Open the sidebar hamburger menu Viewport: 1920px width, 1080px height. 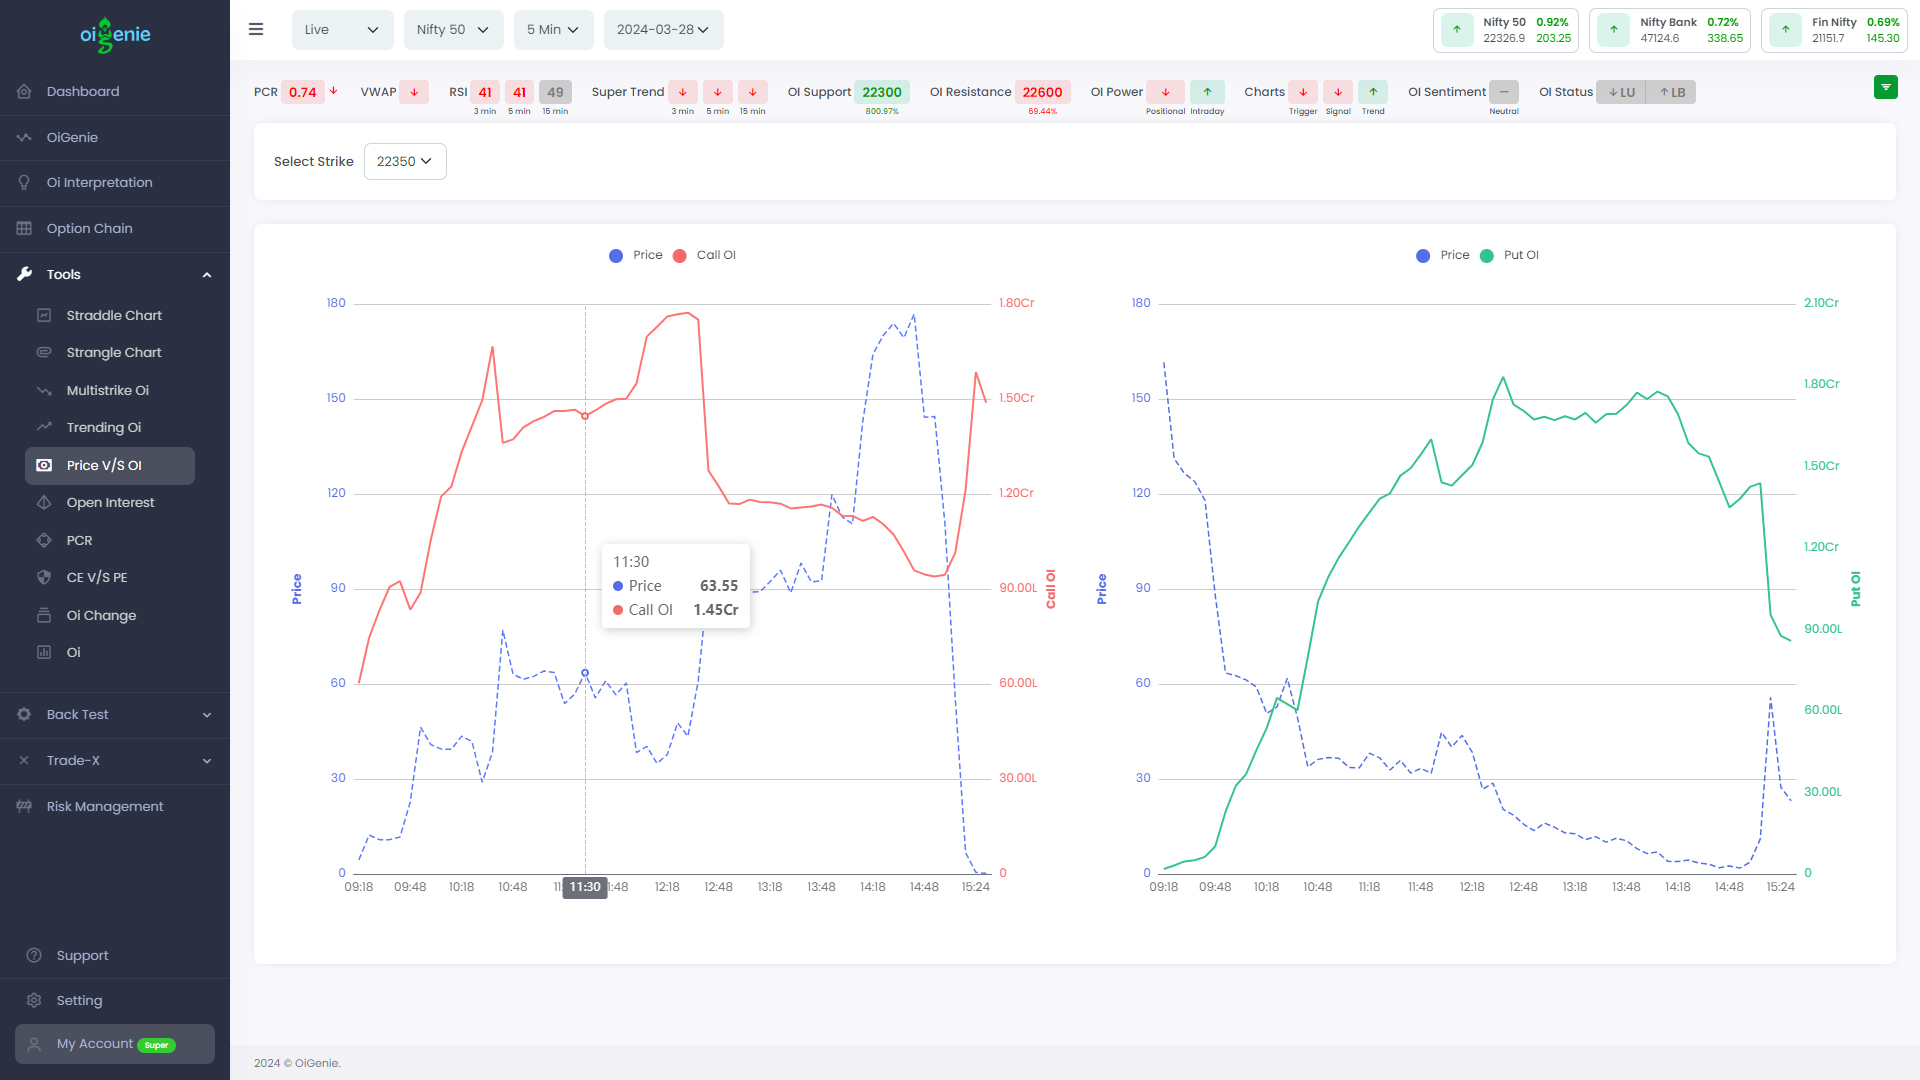pos(256,29)
